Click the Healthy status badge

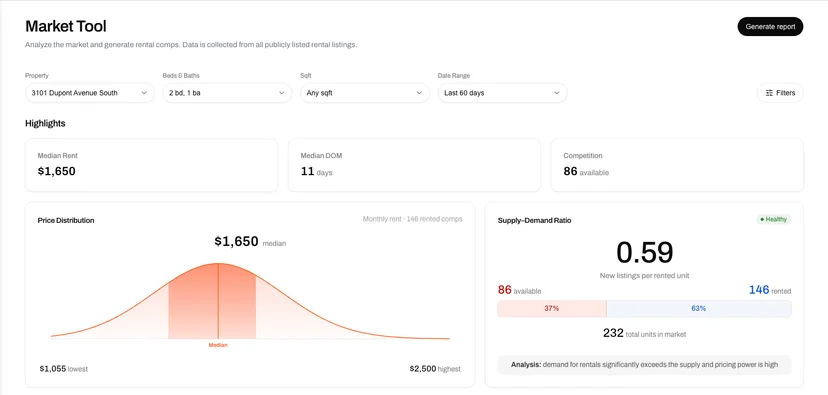click(x=774, y=219)
